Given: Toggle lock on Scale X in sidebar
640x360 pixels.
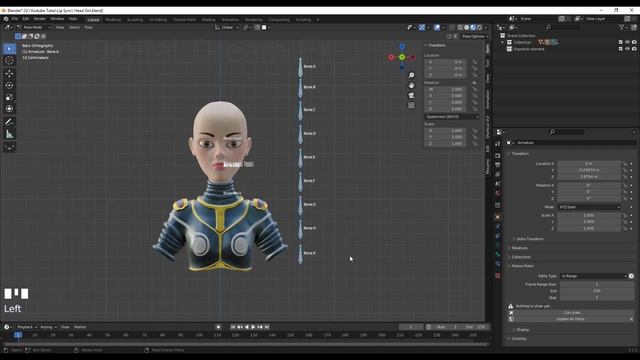Looking at the screenshot, I should coord(475,131).
